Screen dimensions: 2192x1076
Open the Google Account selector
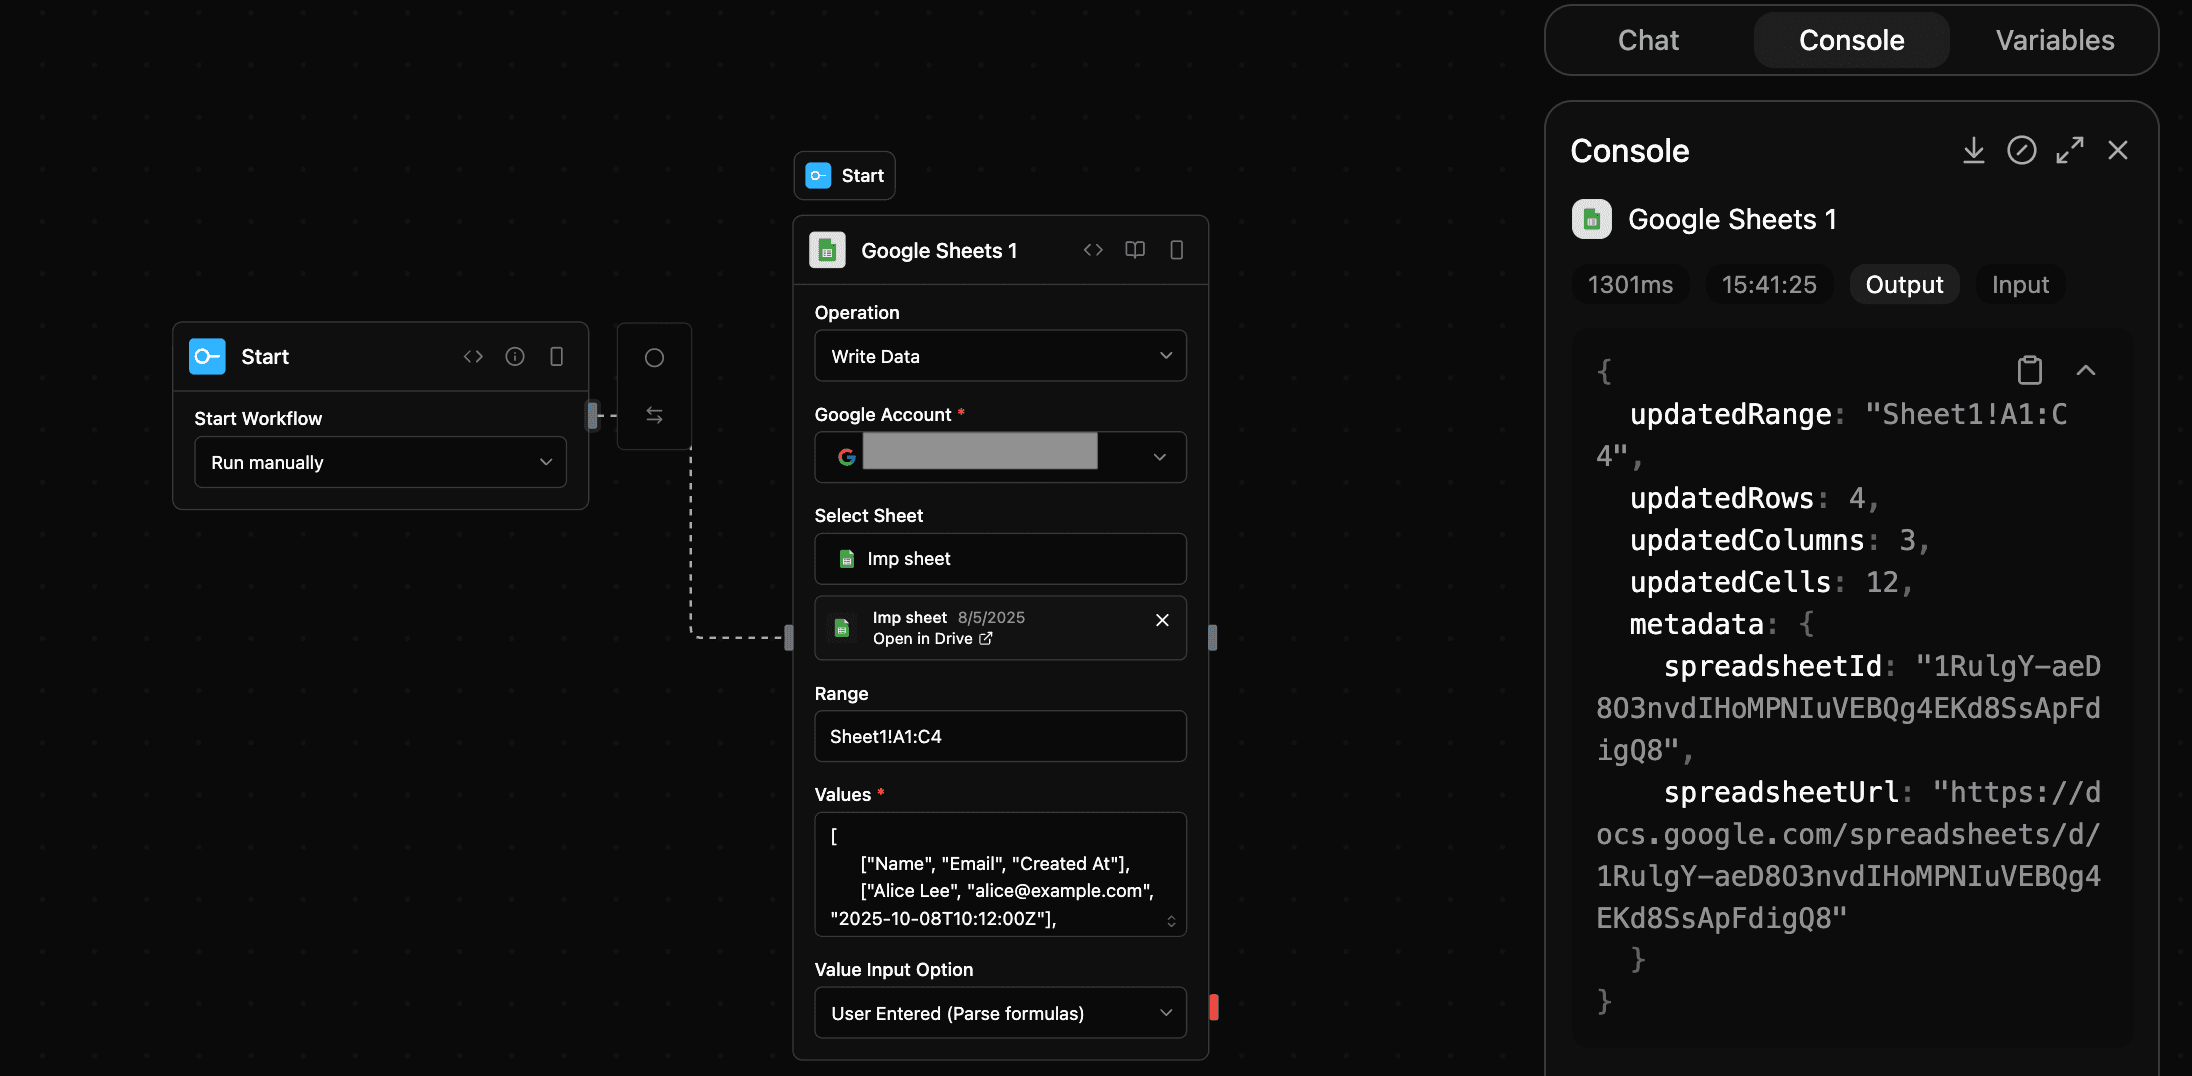pyautogui.click(x=999, y=457)
